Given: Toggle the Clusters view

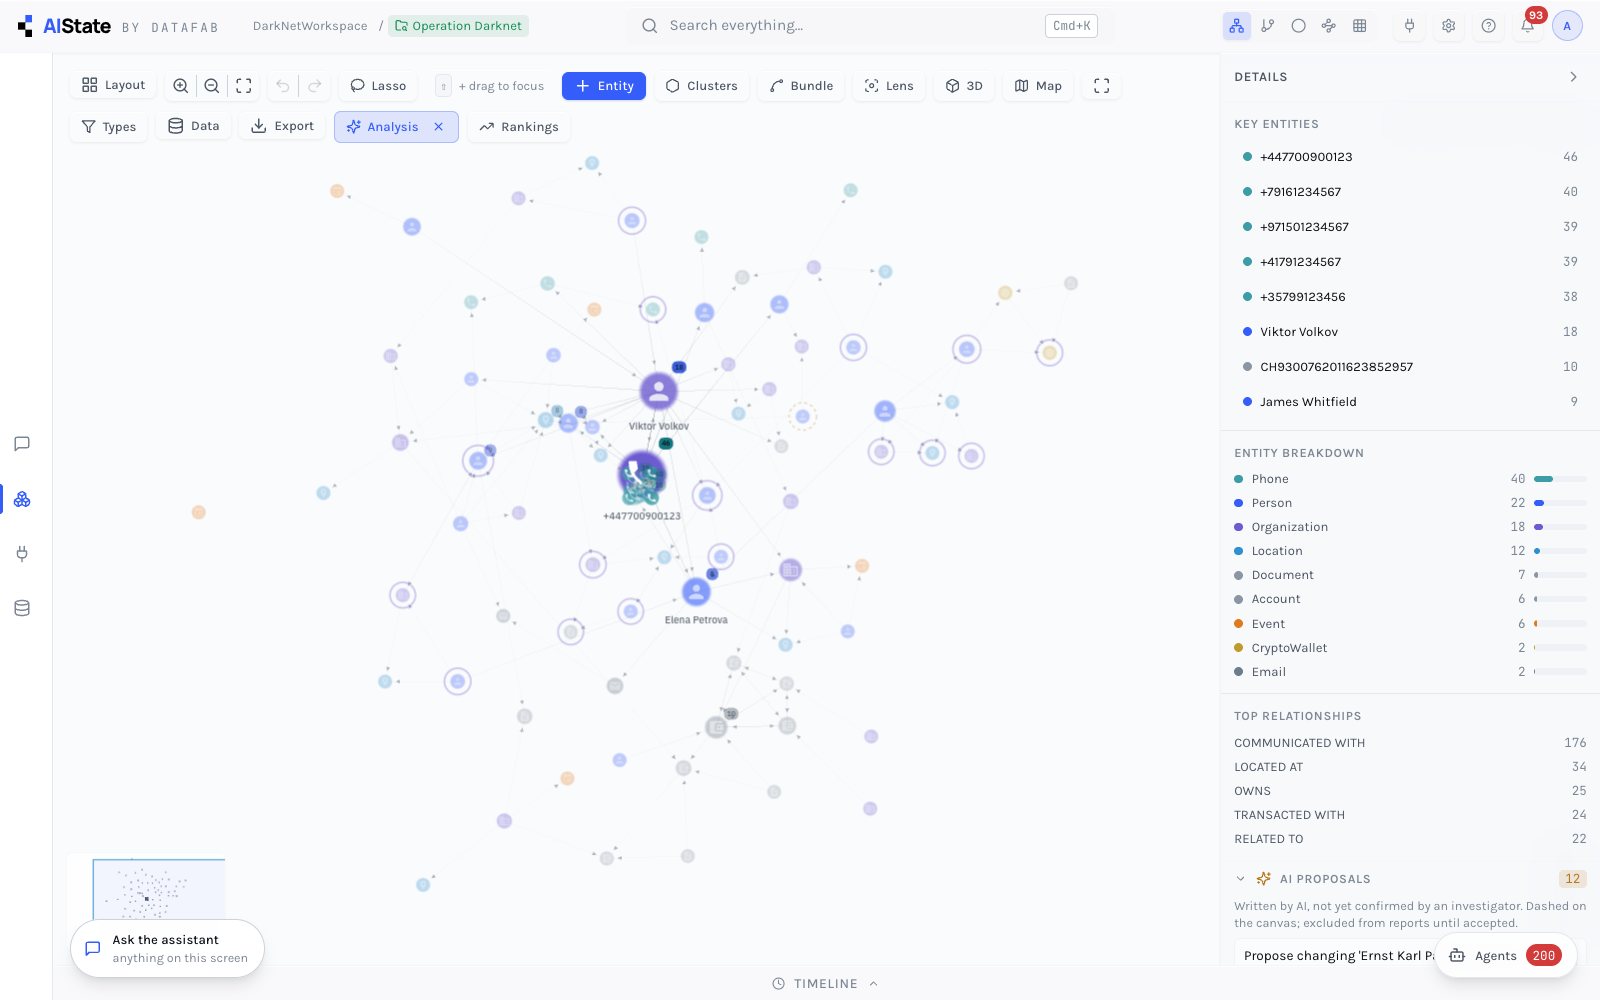Looking at the screenshot, I should point(701,86).
